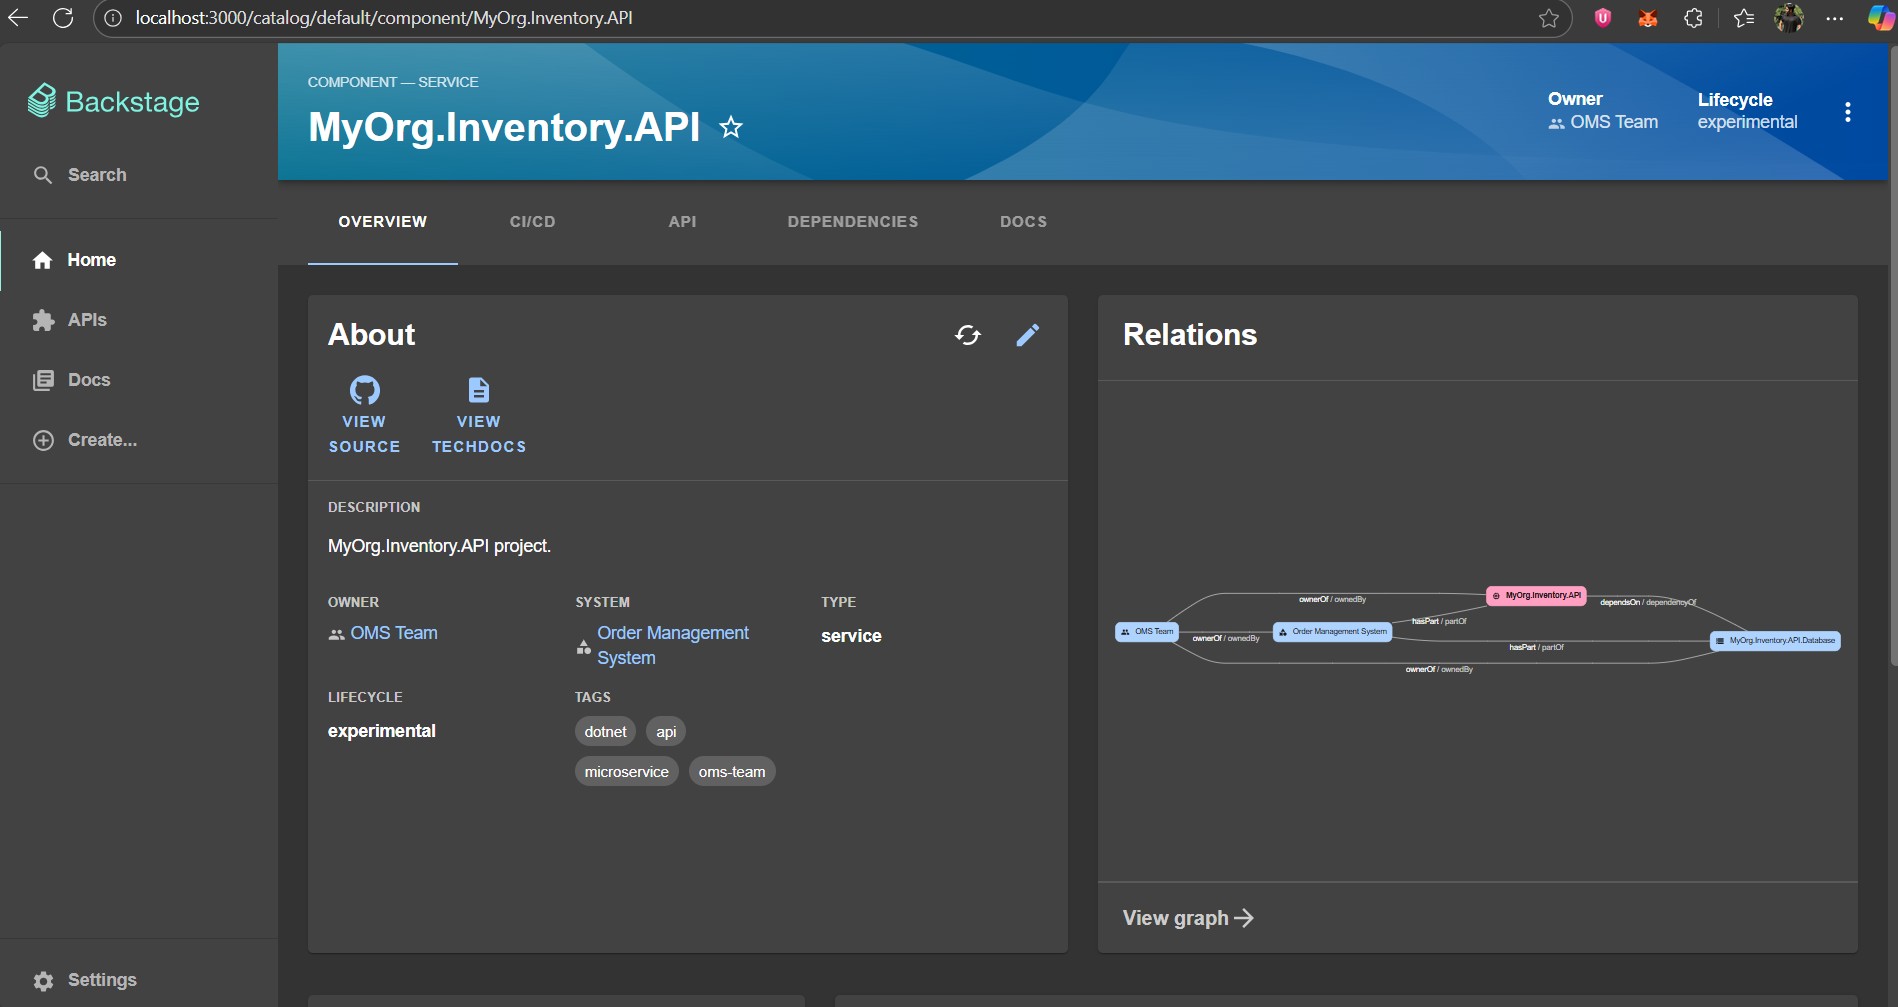Bookmark this page with star icon

[1549, 18]
